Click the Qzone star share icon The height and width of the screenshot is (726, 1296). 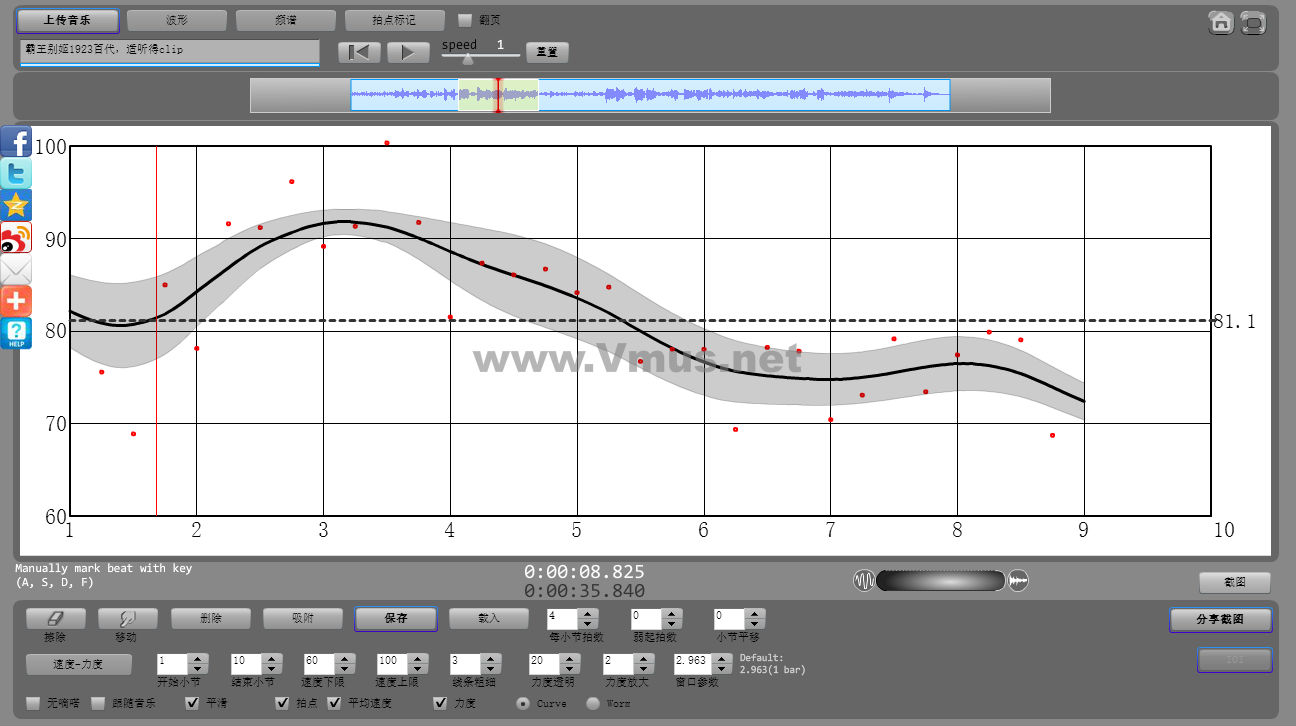click(16, 205)
